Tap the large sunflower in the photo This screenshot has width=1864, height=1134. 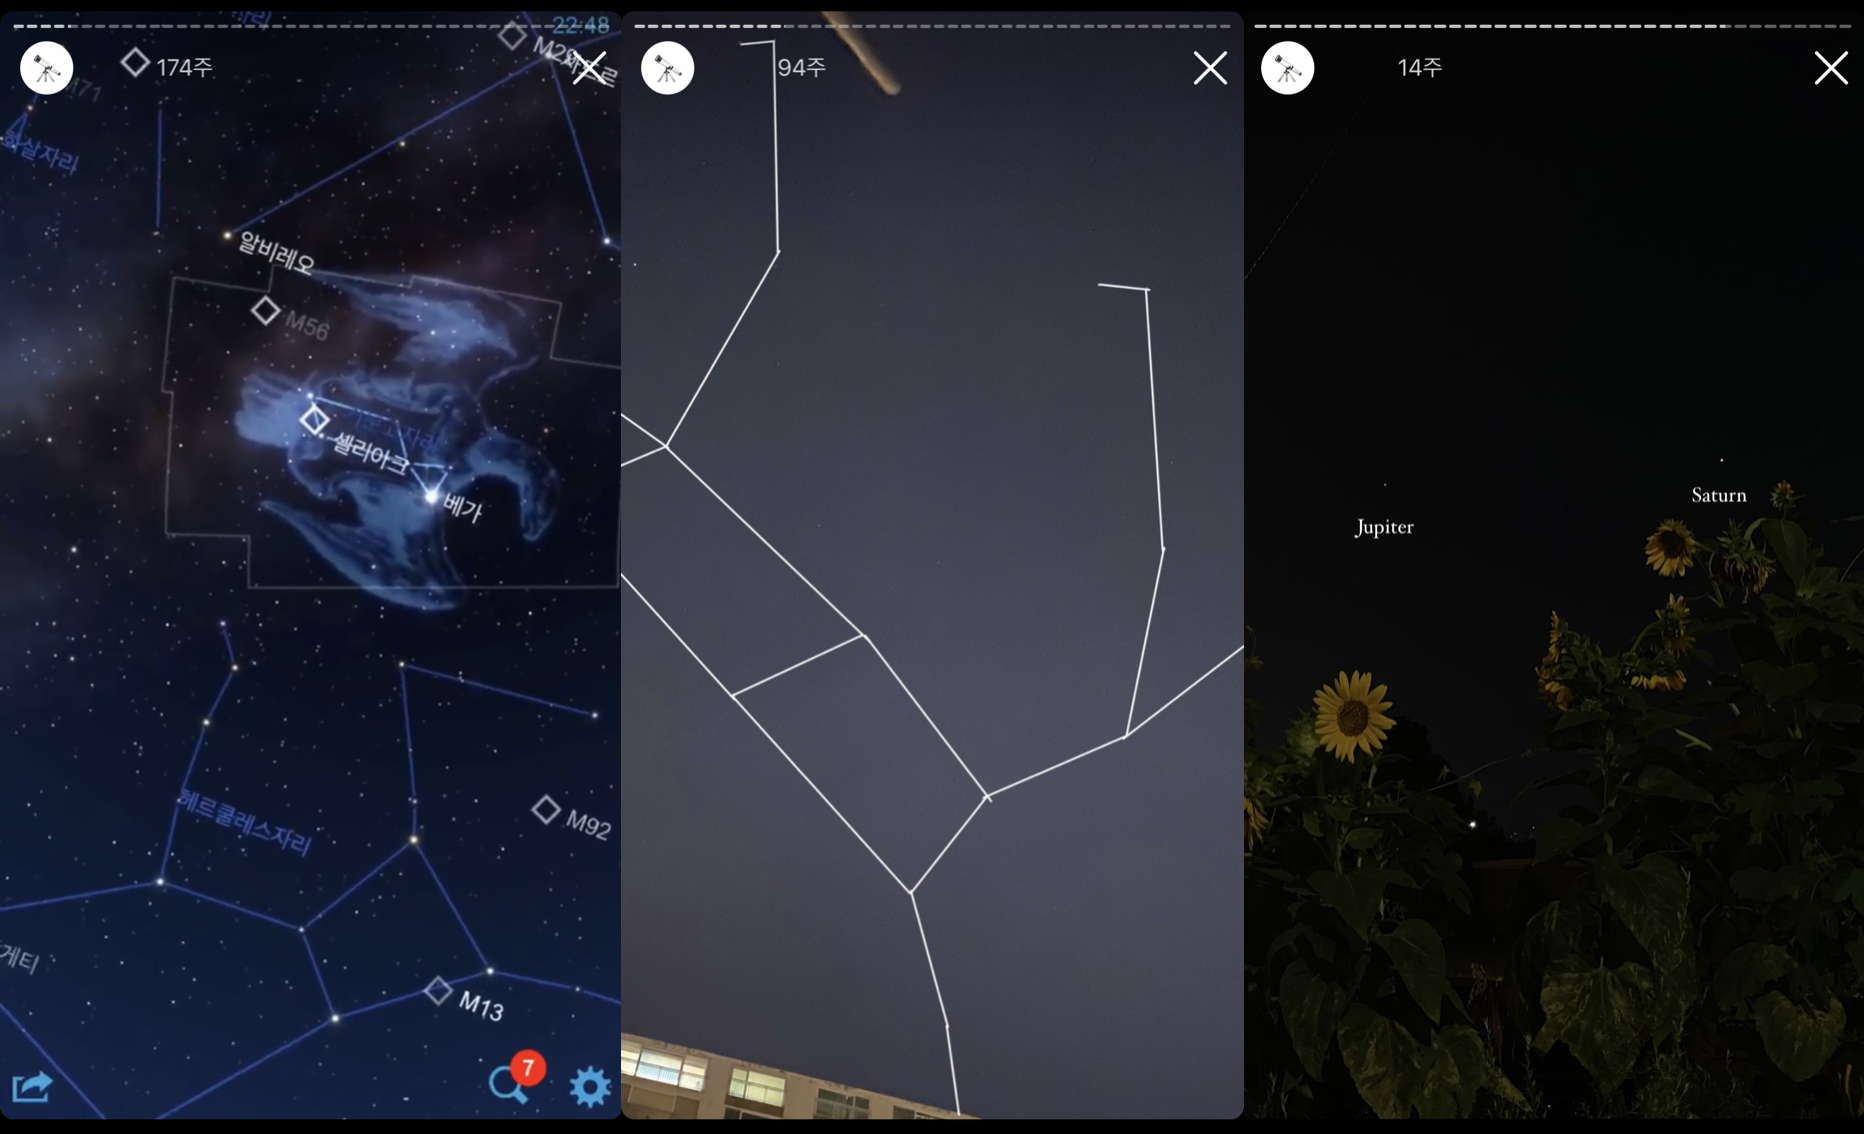(x=1352, y=715)
